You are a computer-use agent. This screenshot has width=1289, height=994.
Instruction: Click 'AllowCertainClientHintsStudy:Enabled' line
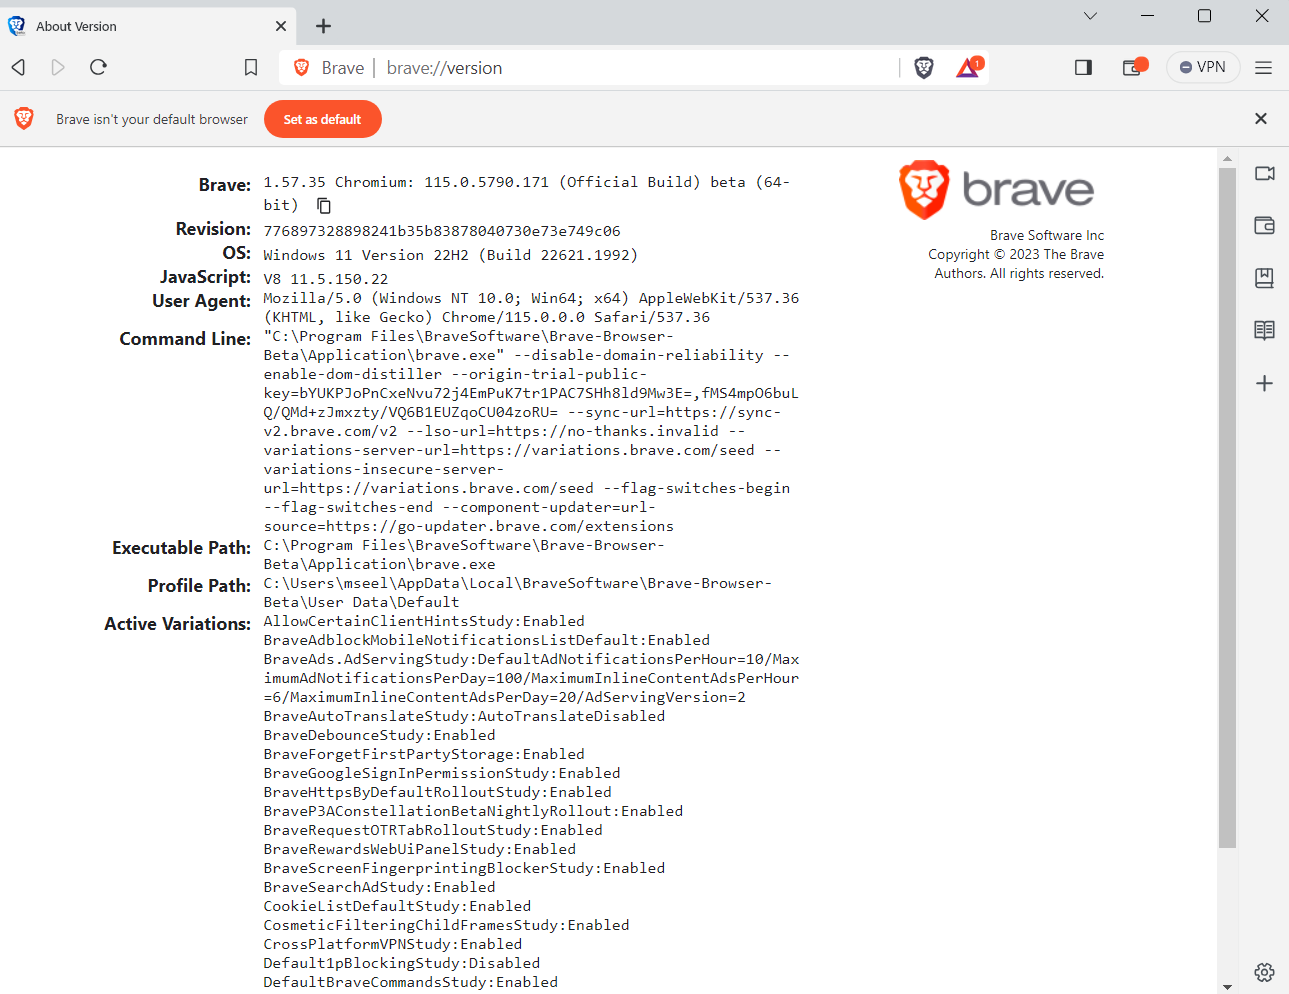424,621
